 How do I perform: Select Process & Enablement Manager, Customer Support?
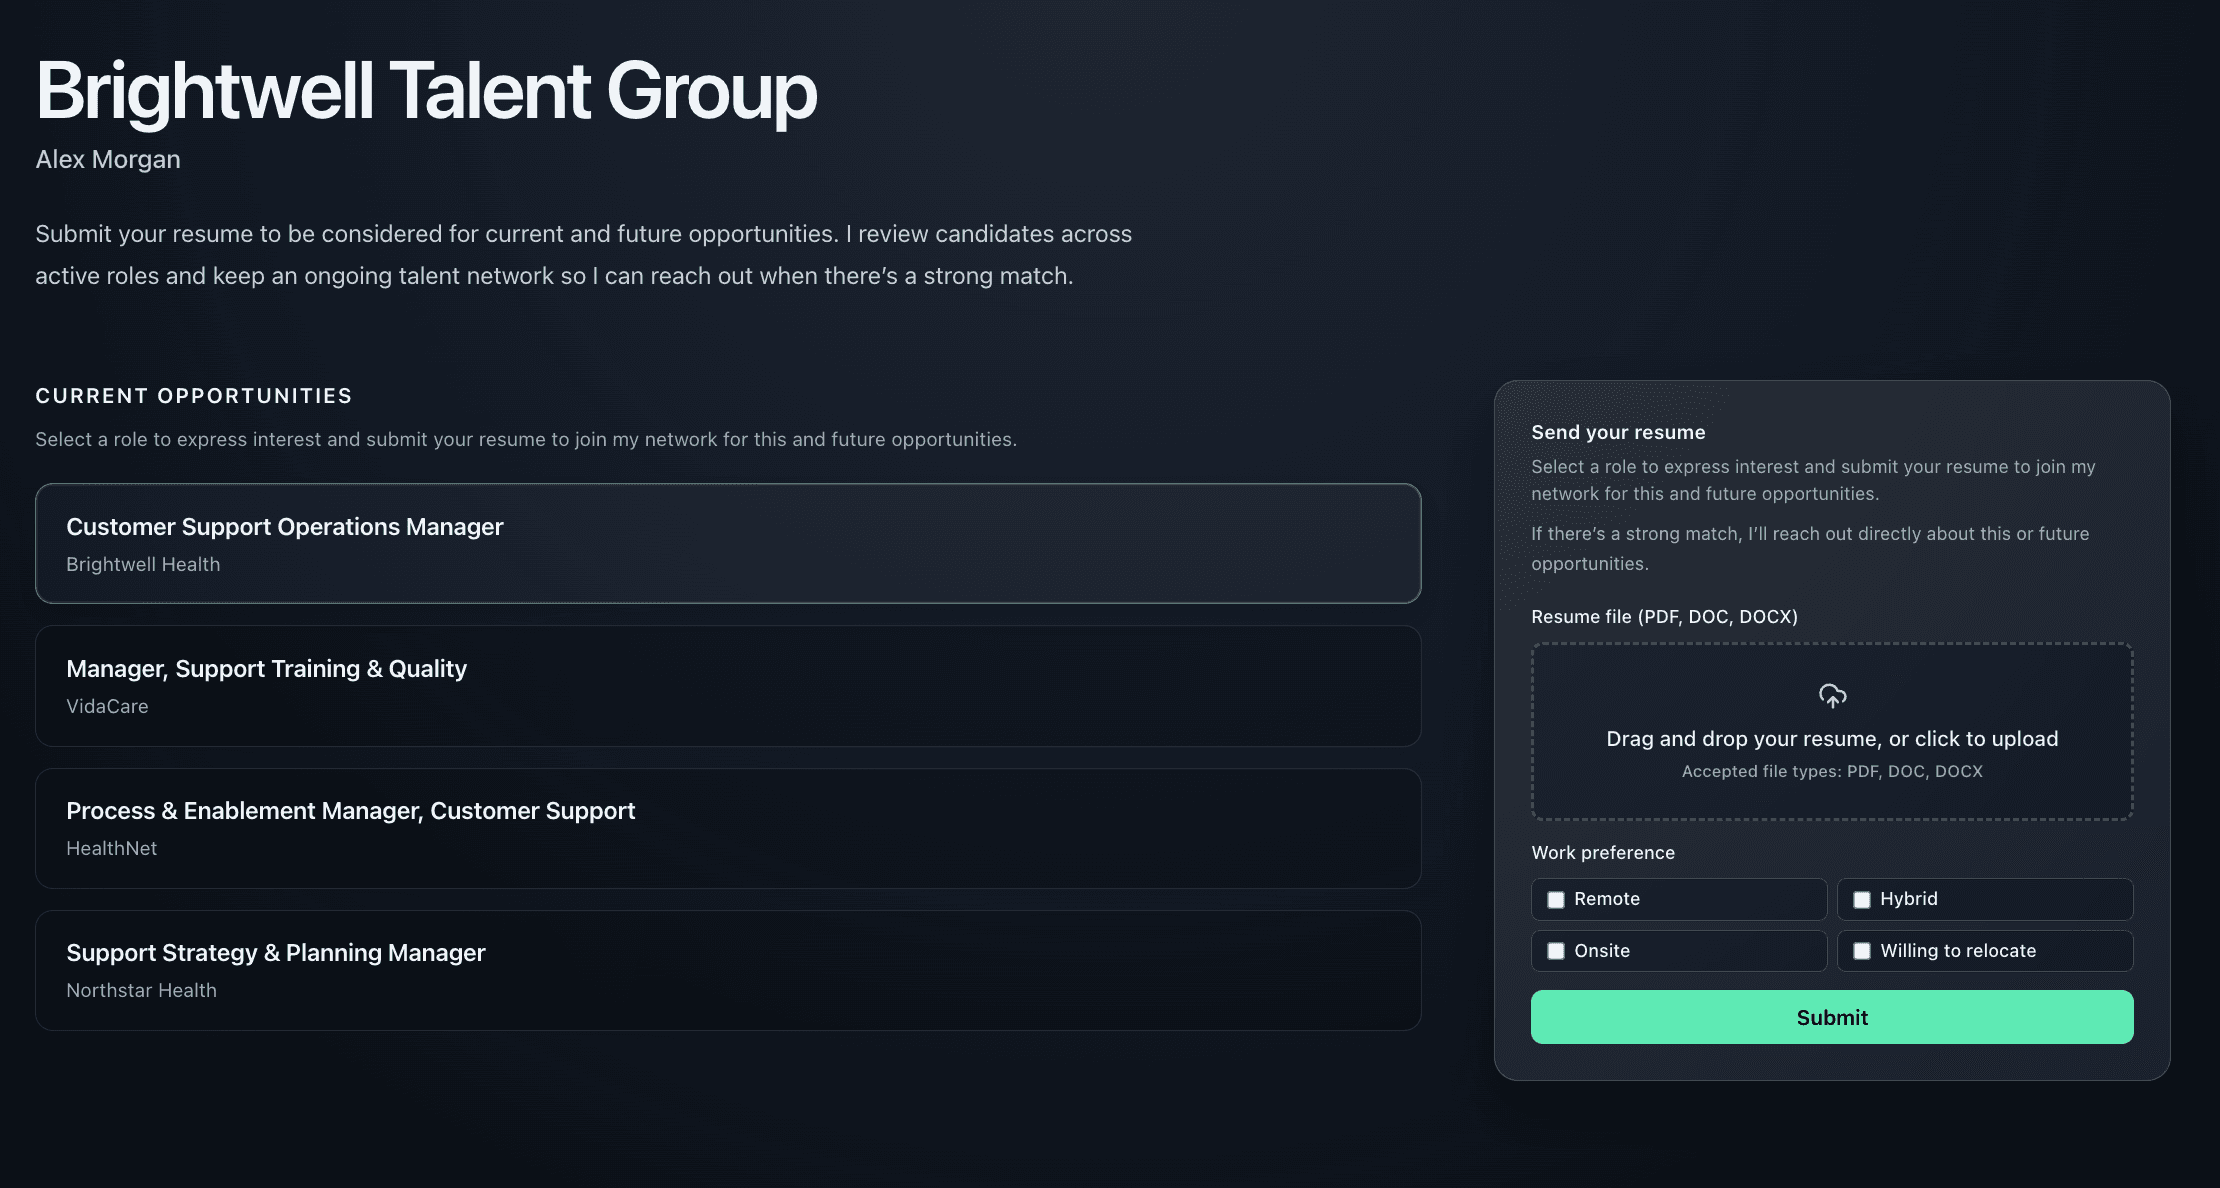(728, 828)
